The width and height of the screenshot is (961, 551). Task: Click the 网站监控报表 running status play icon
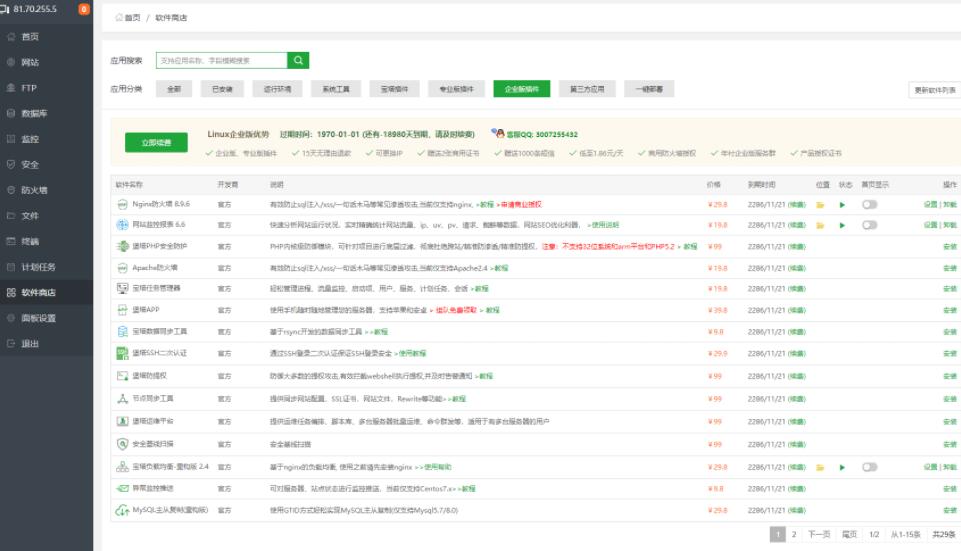pos(842,226)
